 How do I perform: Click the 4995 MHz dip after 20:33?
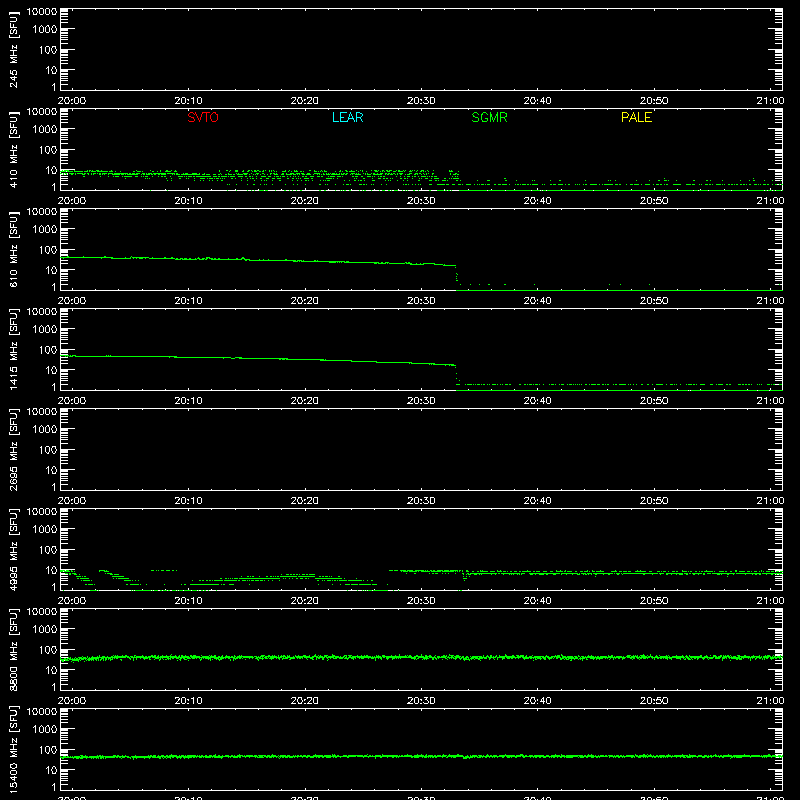click(464, 577)
